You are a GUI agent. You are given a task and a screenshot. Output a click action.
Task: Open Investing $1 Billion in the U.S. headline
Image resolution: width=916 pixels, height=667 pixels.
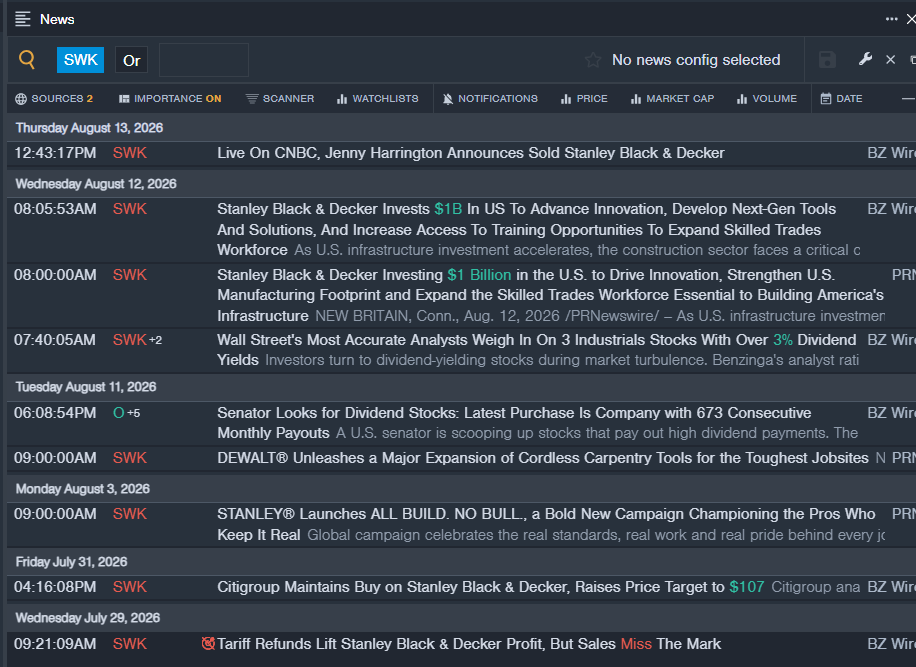(550, 295)
